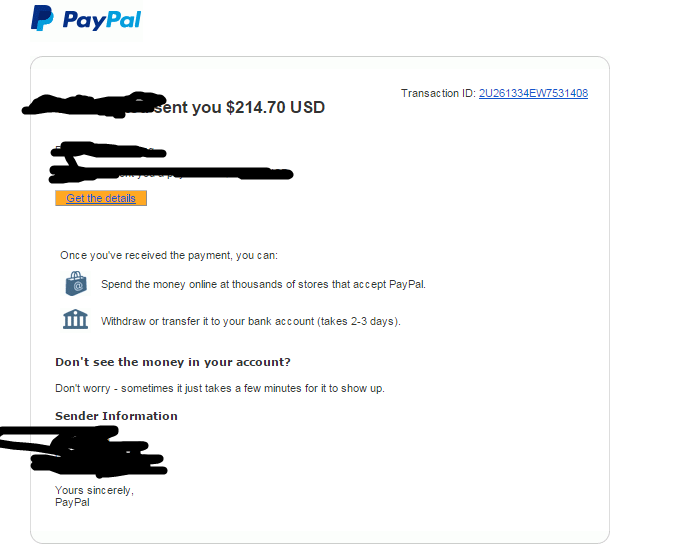This screenshot has height=545, width=681.
Task: Click the PayPal wordmark next to logo
Action: (x=102, y=20)
